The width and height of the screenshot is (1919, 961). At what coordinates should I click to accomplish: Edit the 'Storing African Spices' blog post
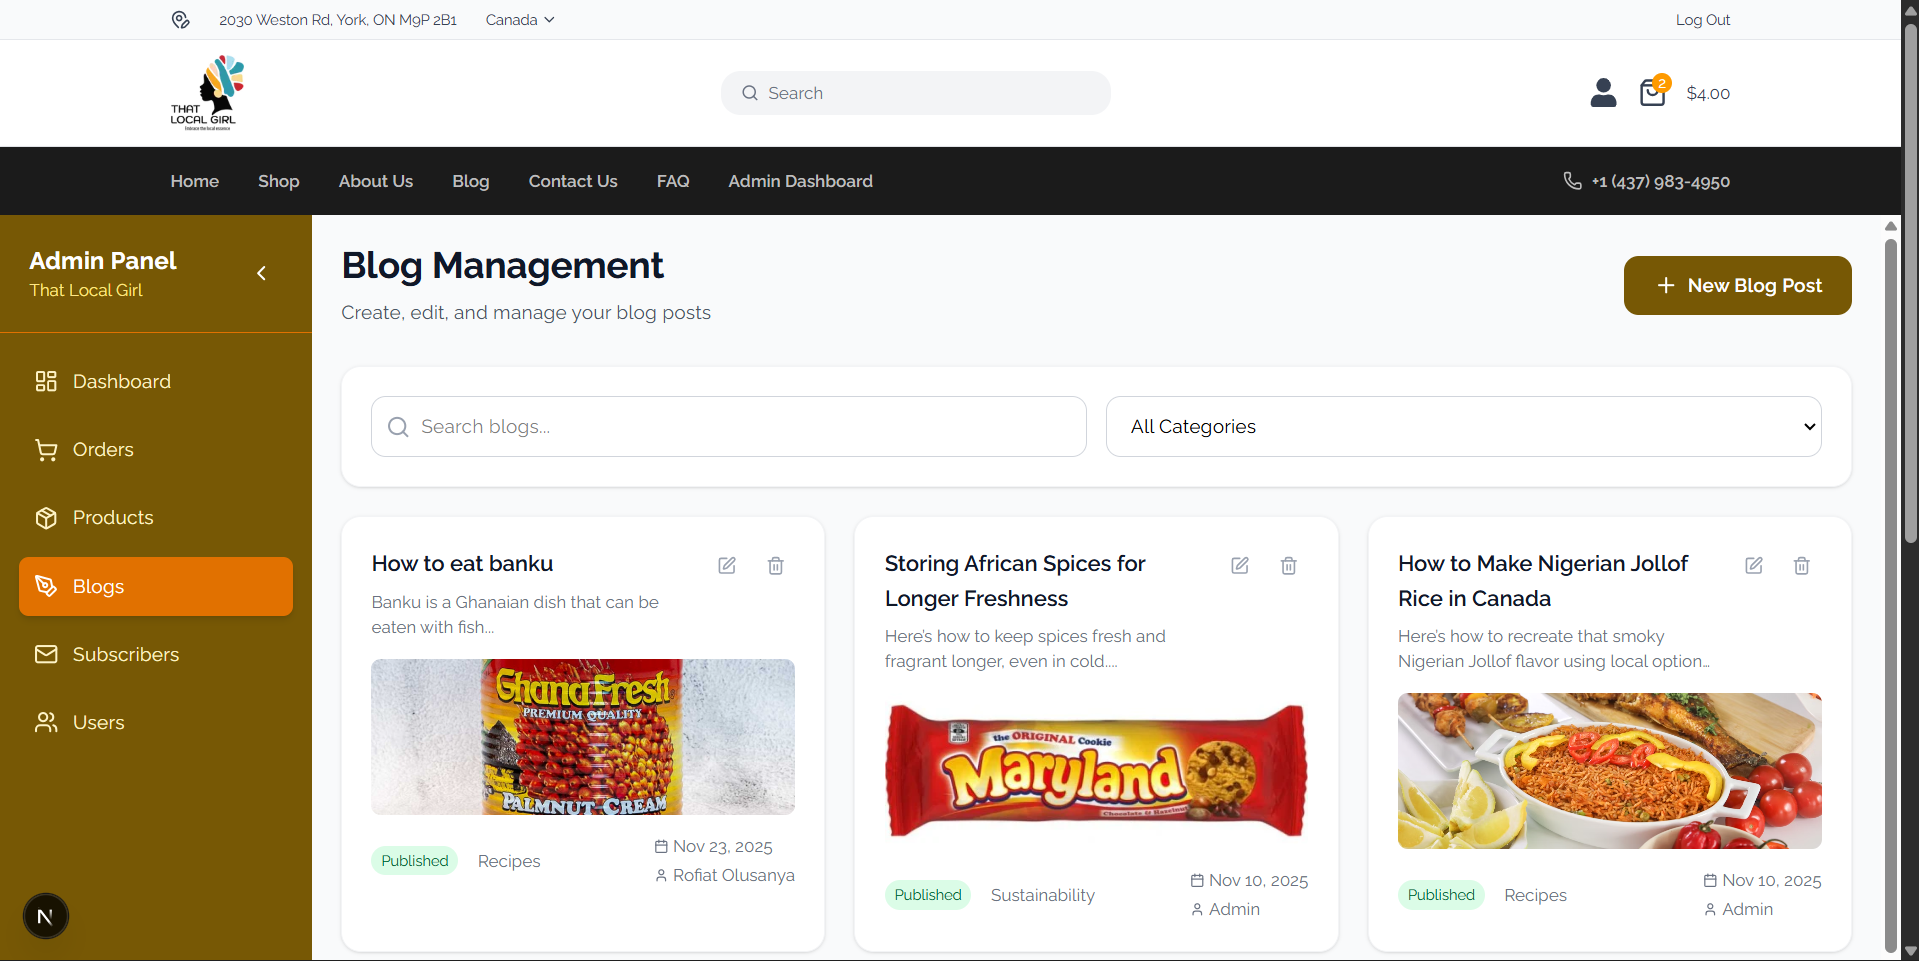click(x=1240, y=566)
